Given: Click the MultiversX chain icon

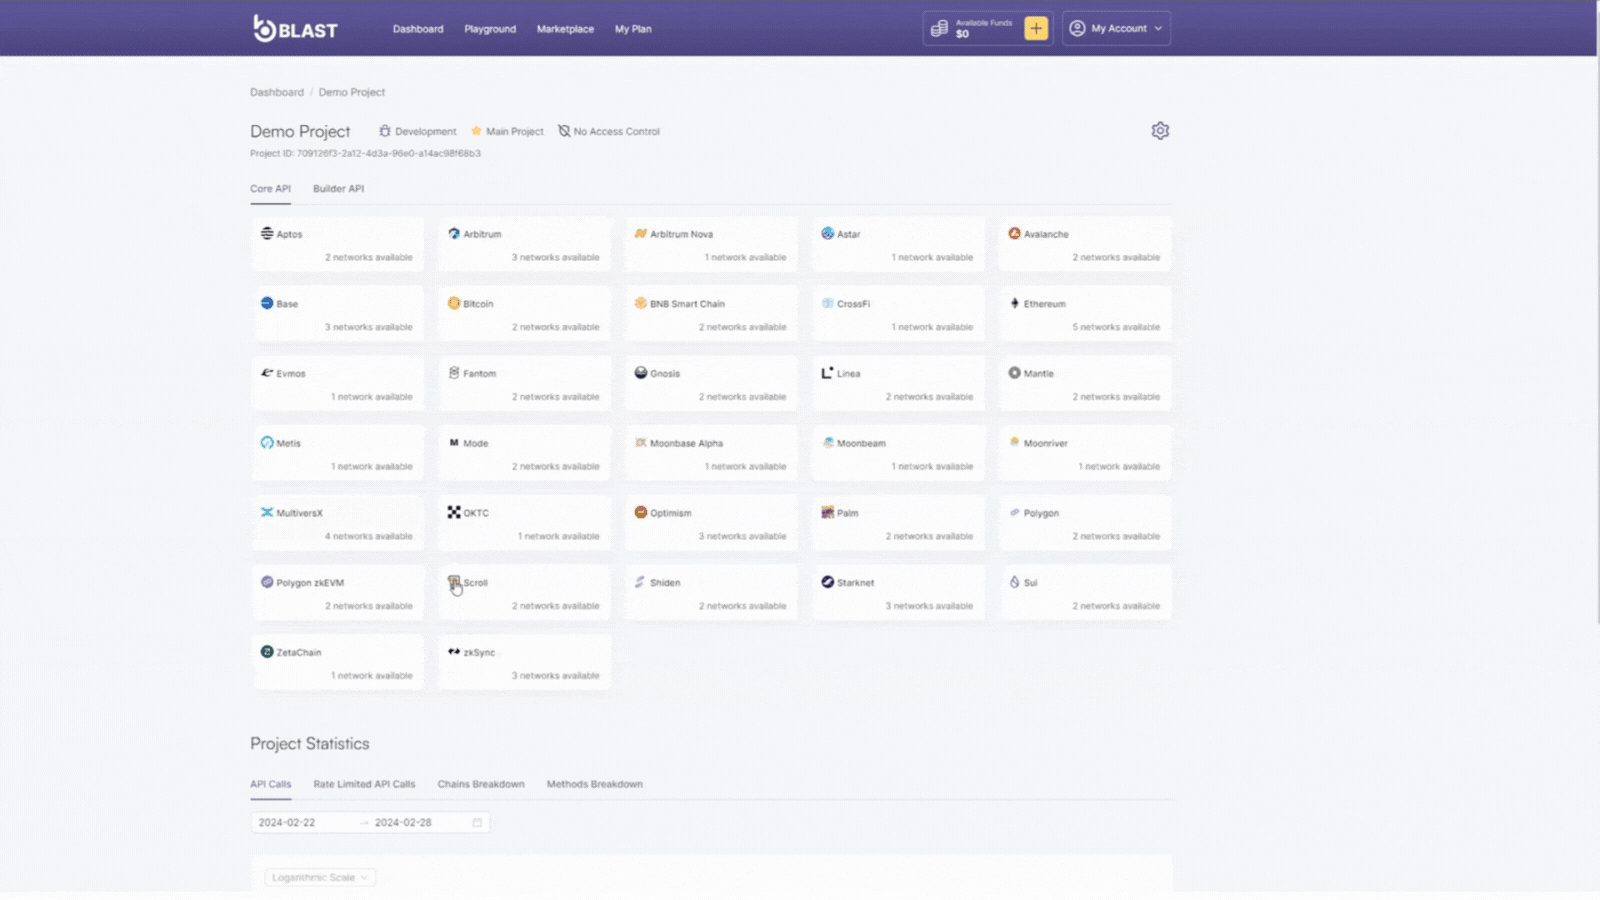Looking at the screenshot, I should [267, 512].
